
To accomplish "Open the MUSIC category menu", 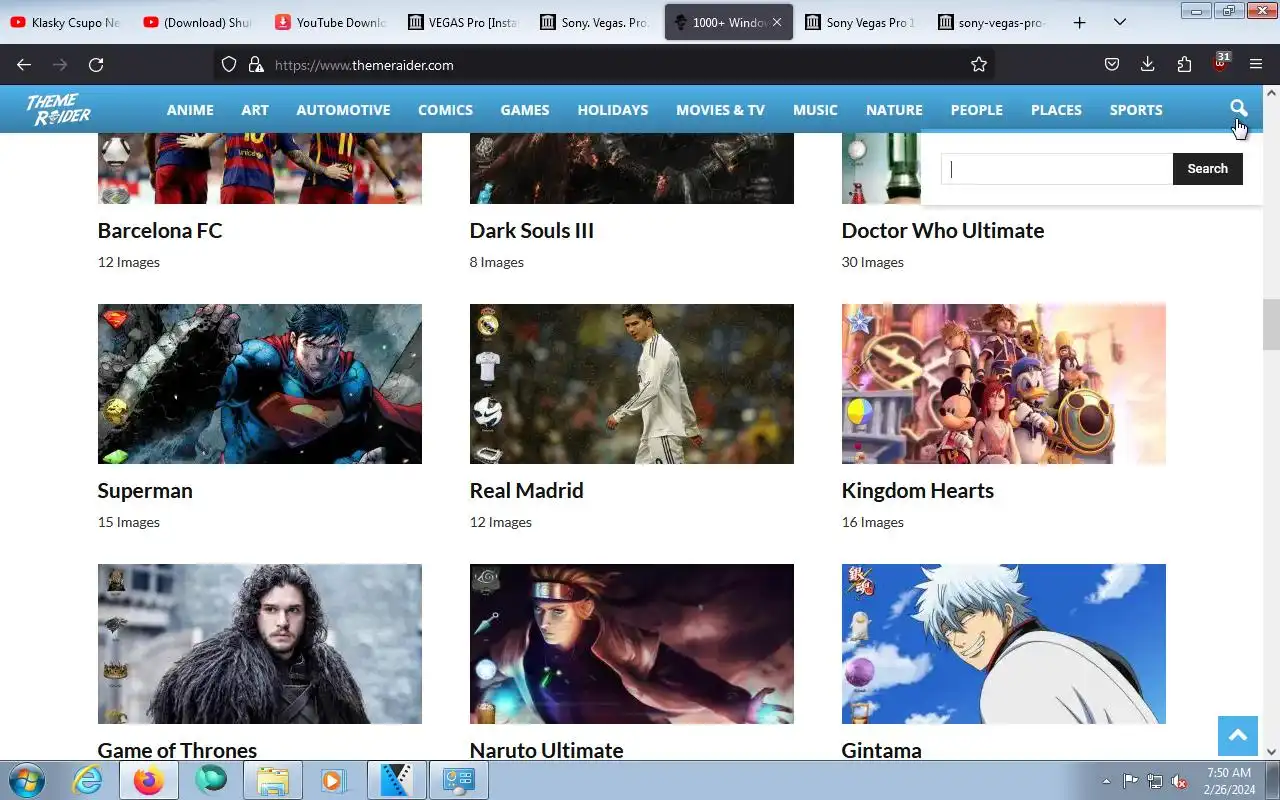I will click(815, 110).
